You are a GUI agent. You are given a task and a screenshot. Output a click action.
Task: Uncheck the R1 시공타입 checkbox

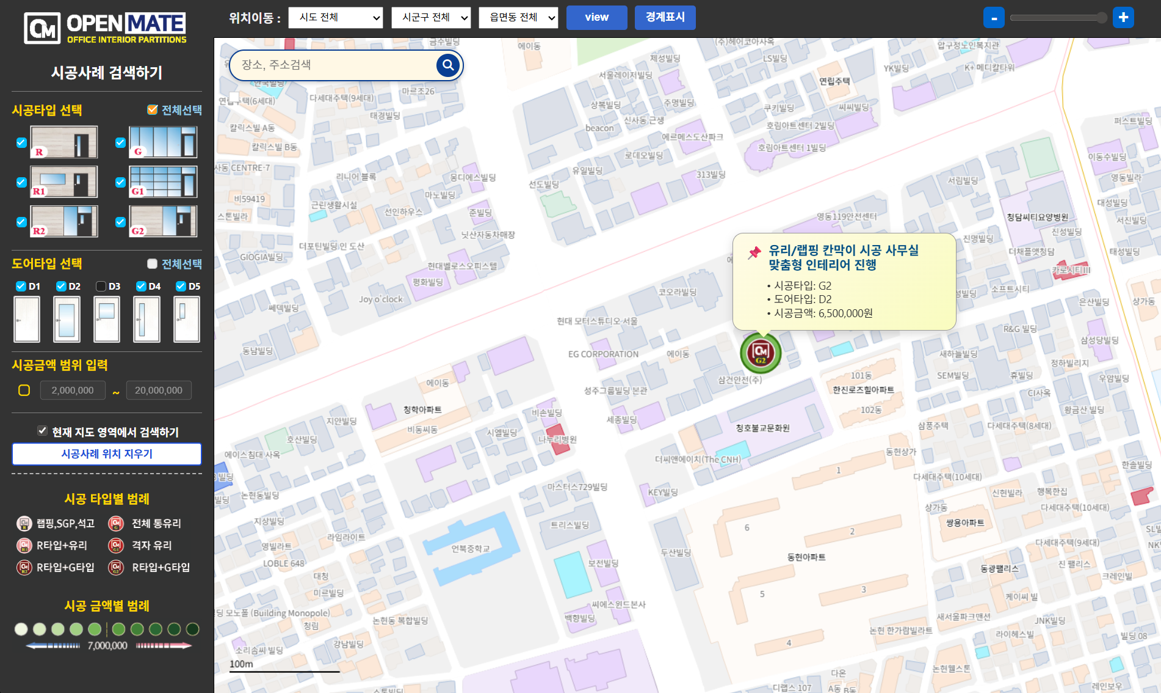click(x=22, y=181)
